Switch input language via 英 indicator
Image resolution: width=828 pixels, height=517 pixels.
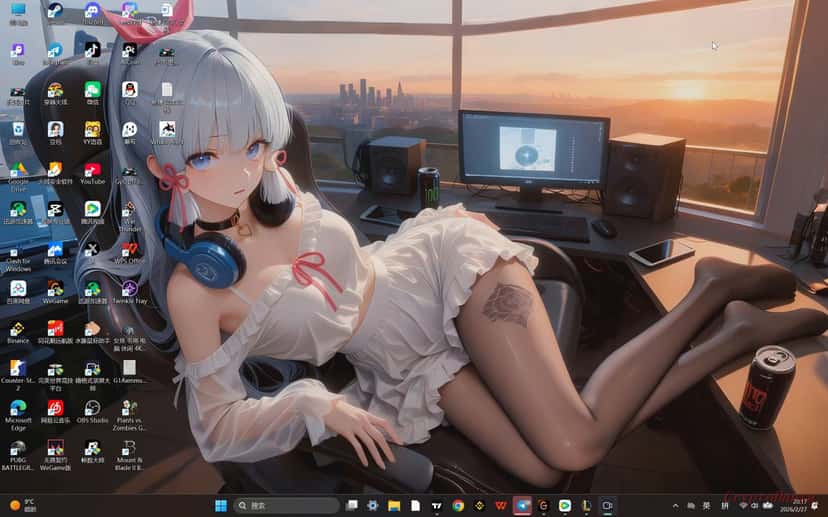tap(707, 506)
